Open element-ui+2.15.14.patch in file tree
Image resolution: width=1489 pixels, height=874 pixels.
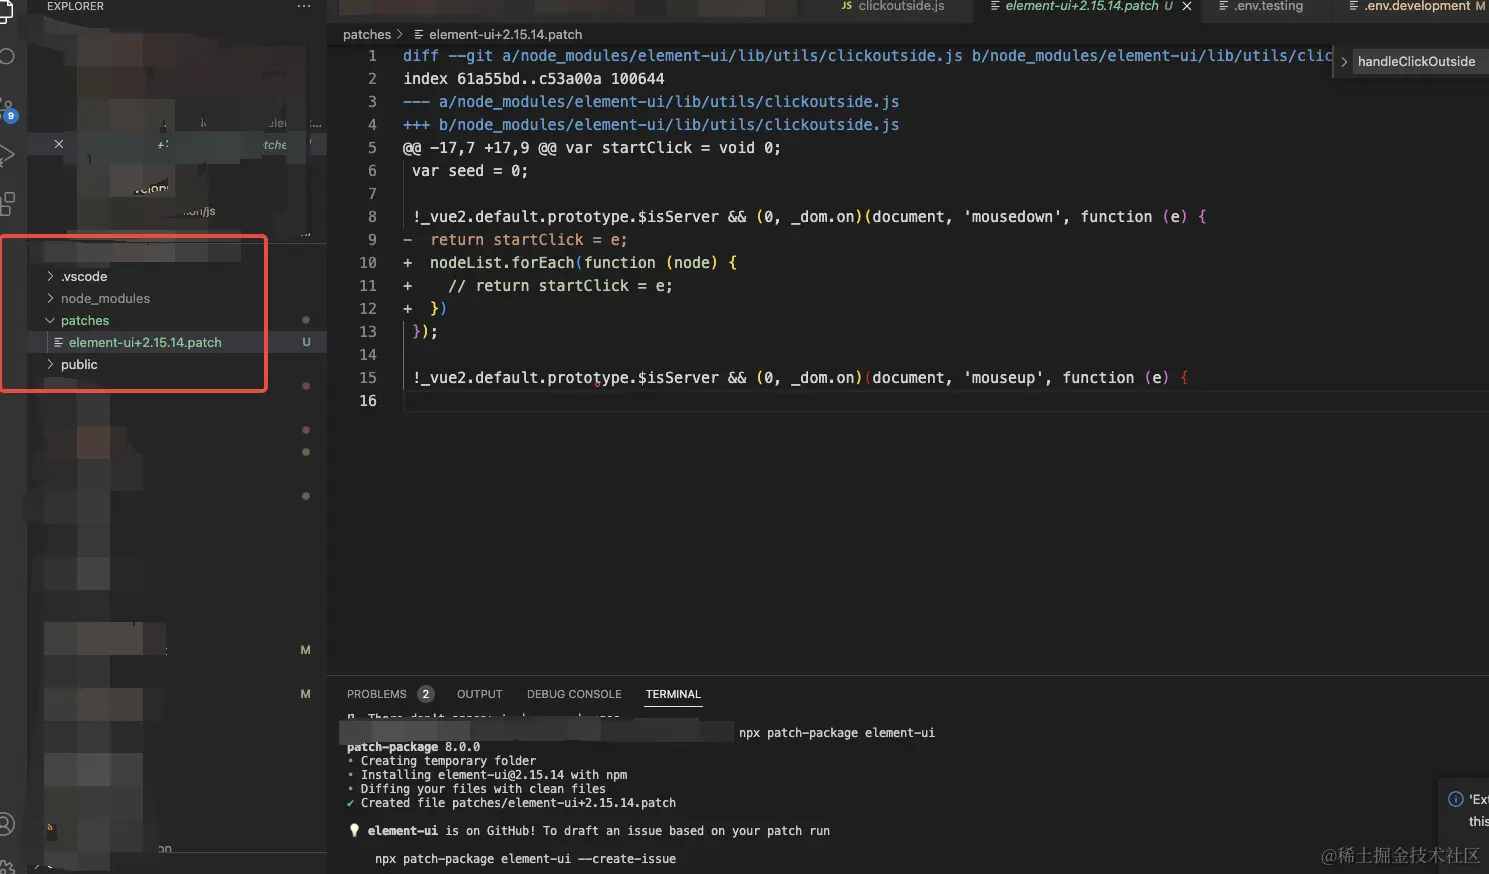coord(145,343)
